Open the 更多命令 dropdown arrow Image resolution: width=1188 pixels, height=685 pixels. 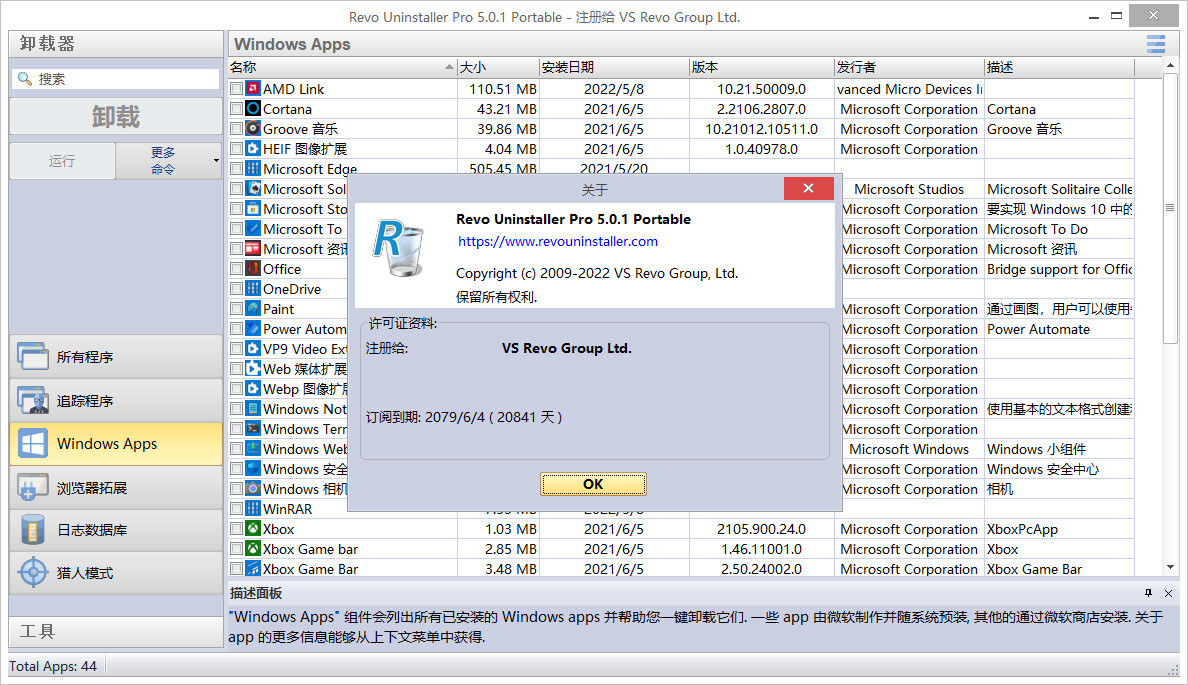pos(216,161)
